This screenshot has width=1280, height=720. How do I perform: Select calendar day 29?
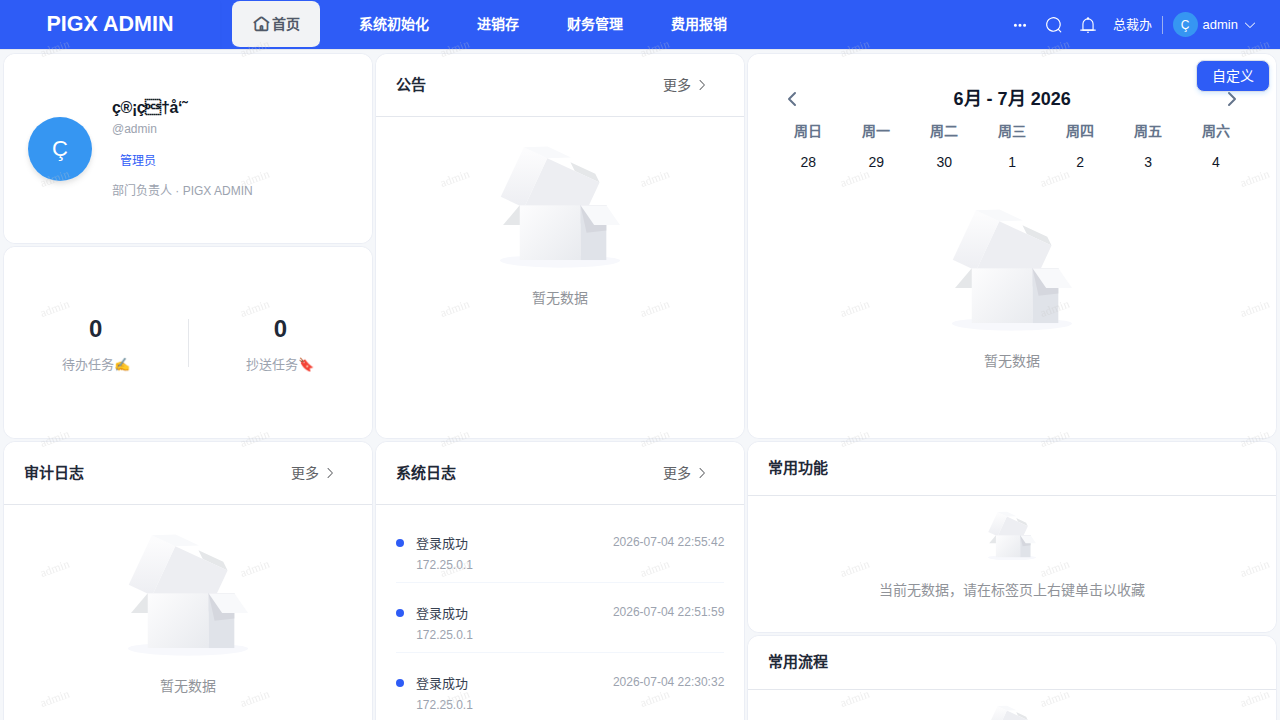(x=876, y=162)
